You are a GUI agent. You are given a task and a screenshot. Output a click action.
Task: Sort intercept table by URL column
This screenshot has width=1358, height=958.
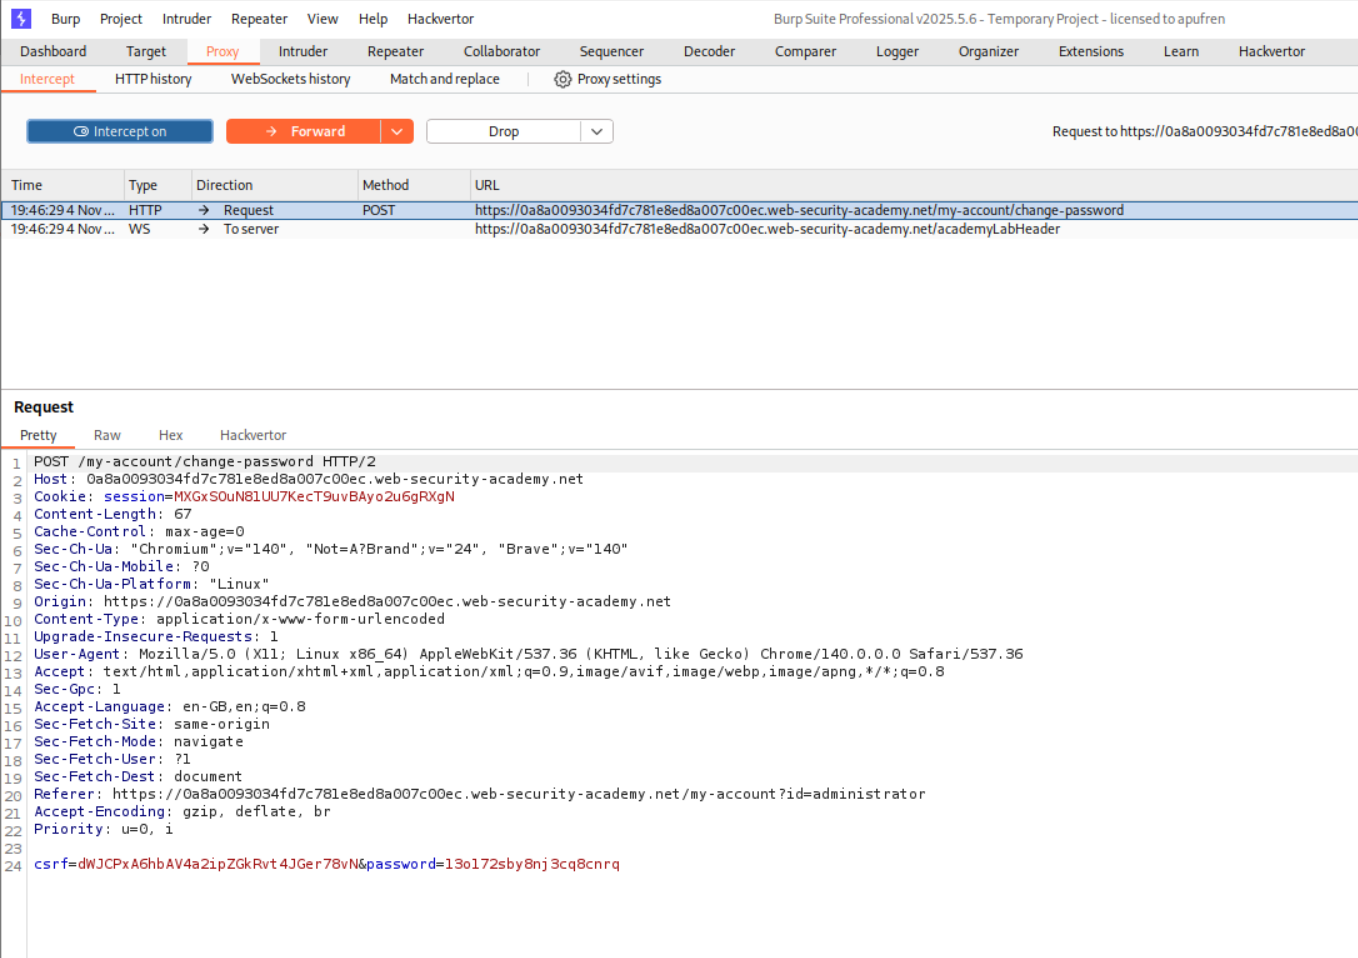click(487, 185)
